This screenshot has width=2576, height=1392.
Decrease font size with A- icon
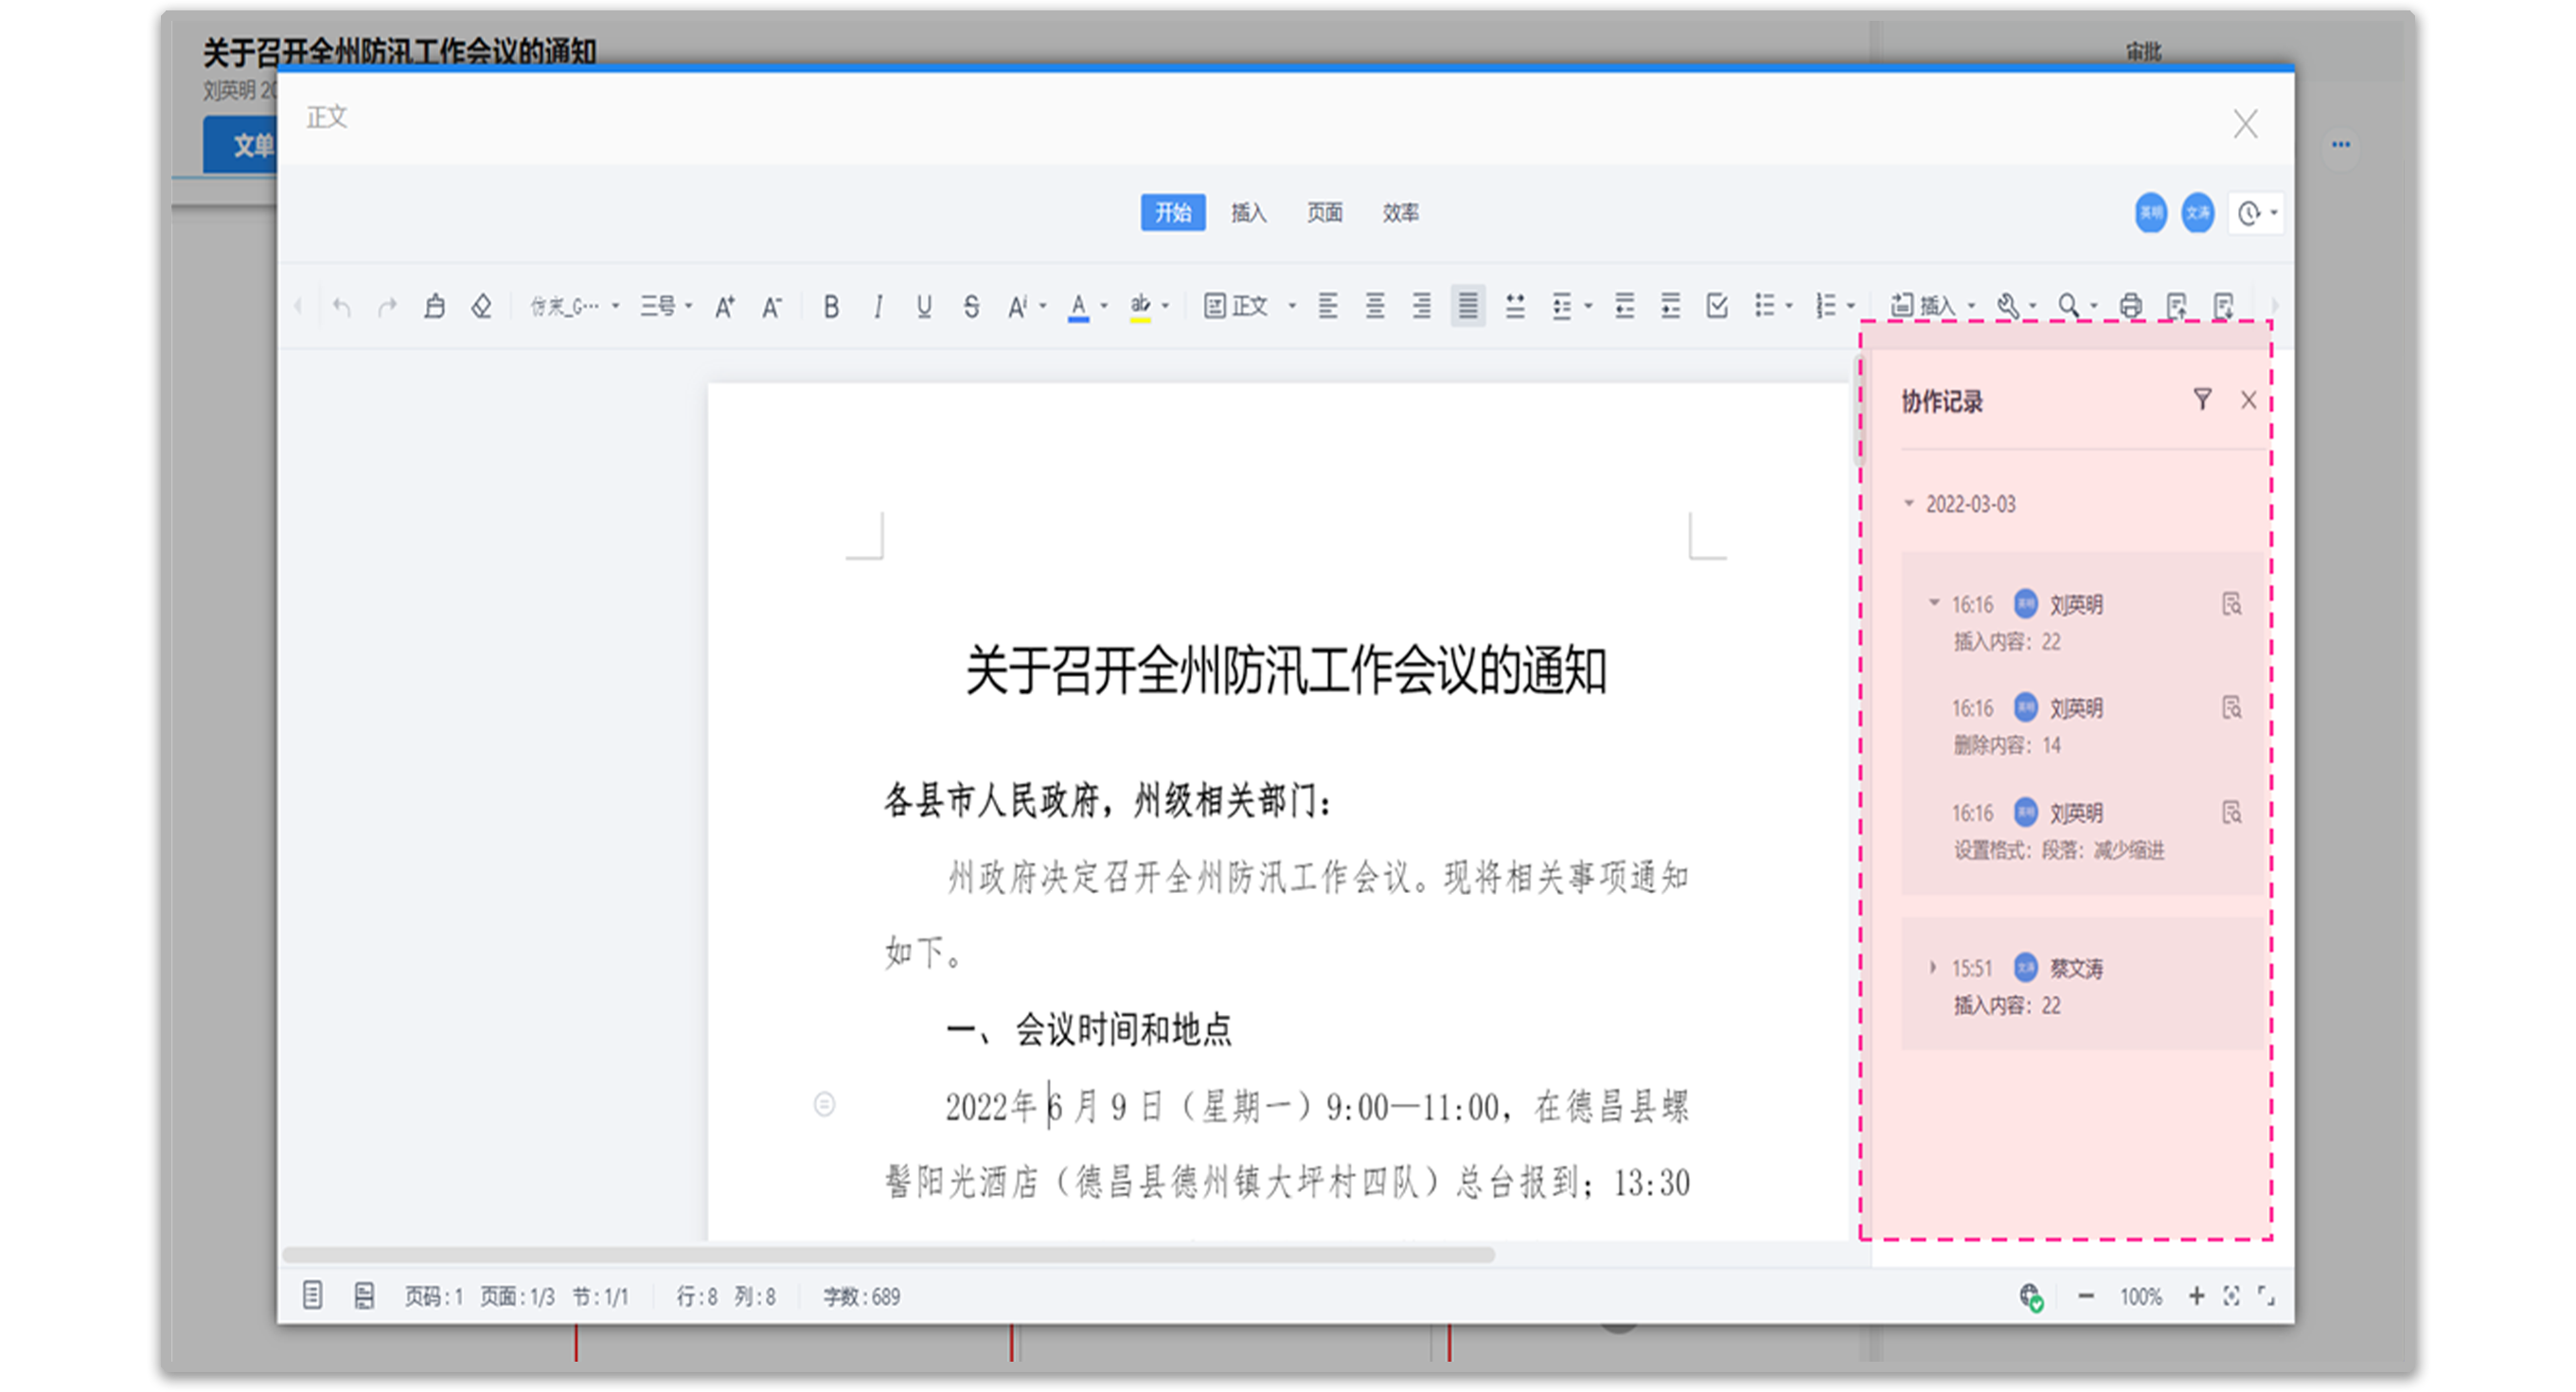(x=771, y=306)
